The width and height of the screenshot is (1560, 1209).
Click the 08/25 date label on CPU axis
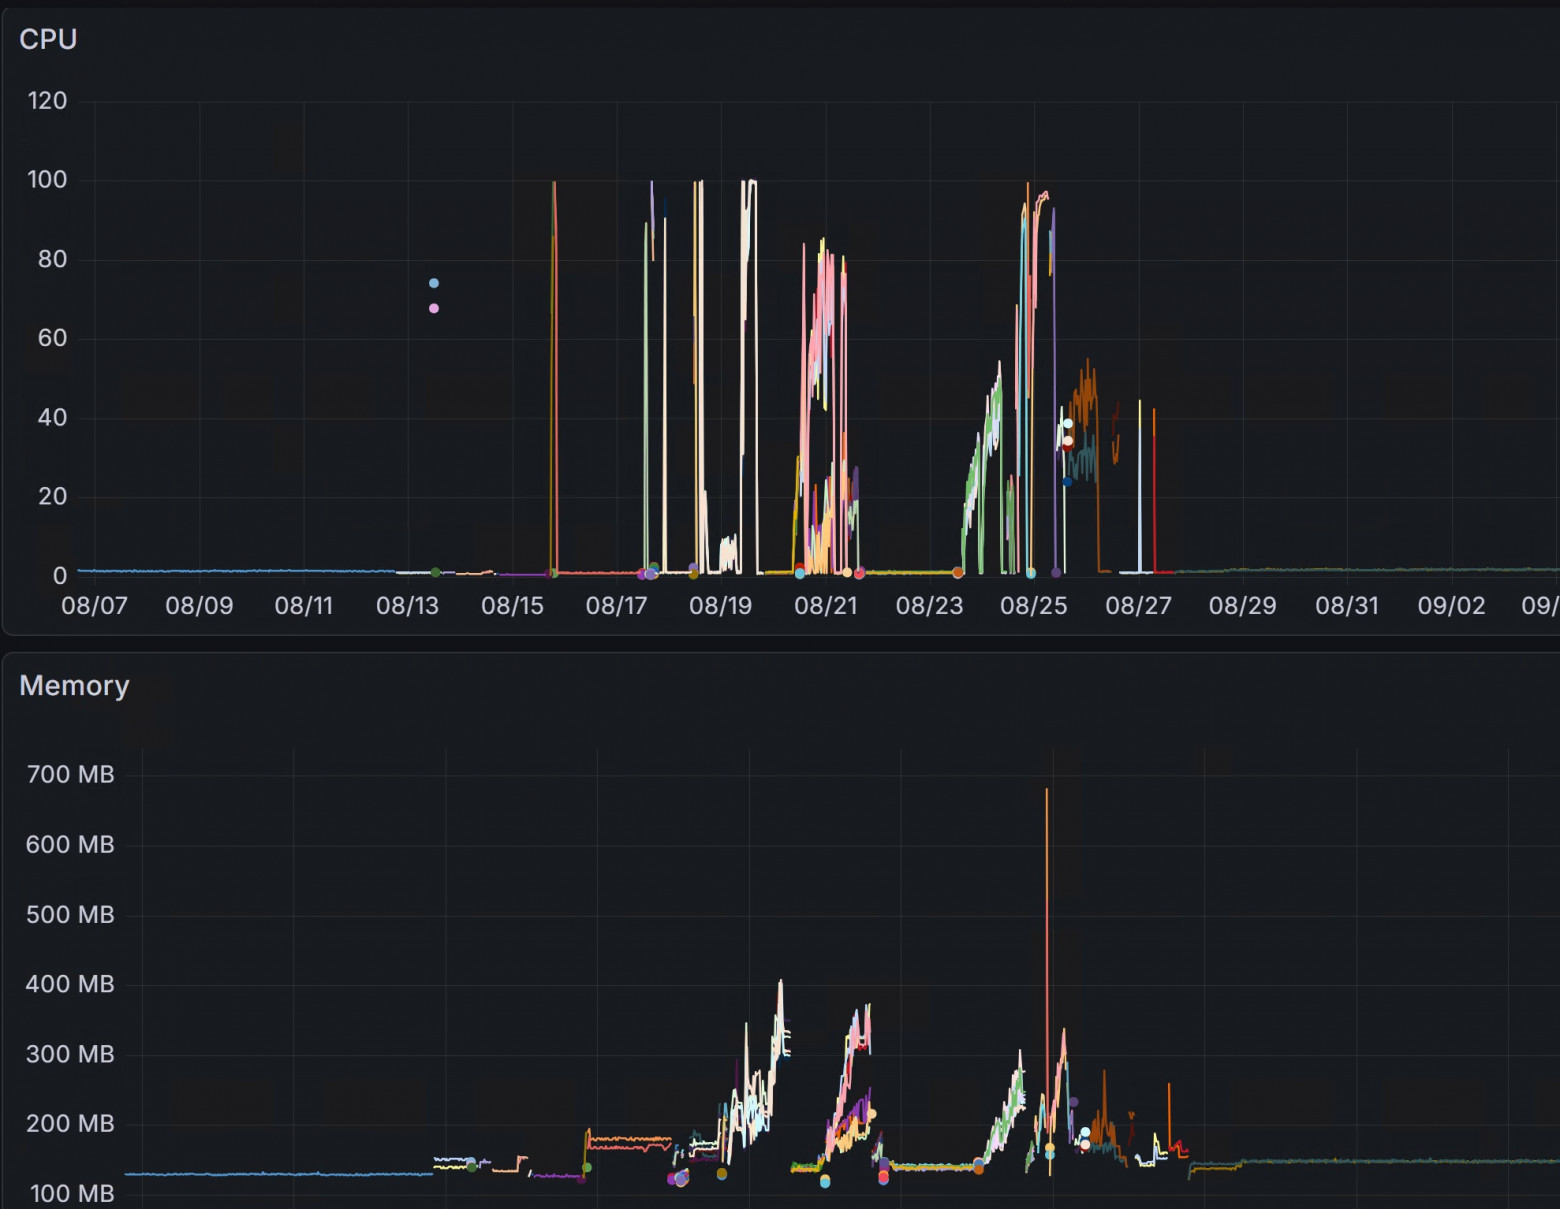tap(1034, 605)
